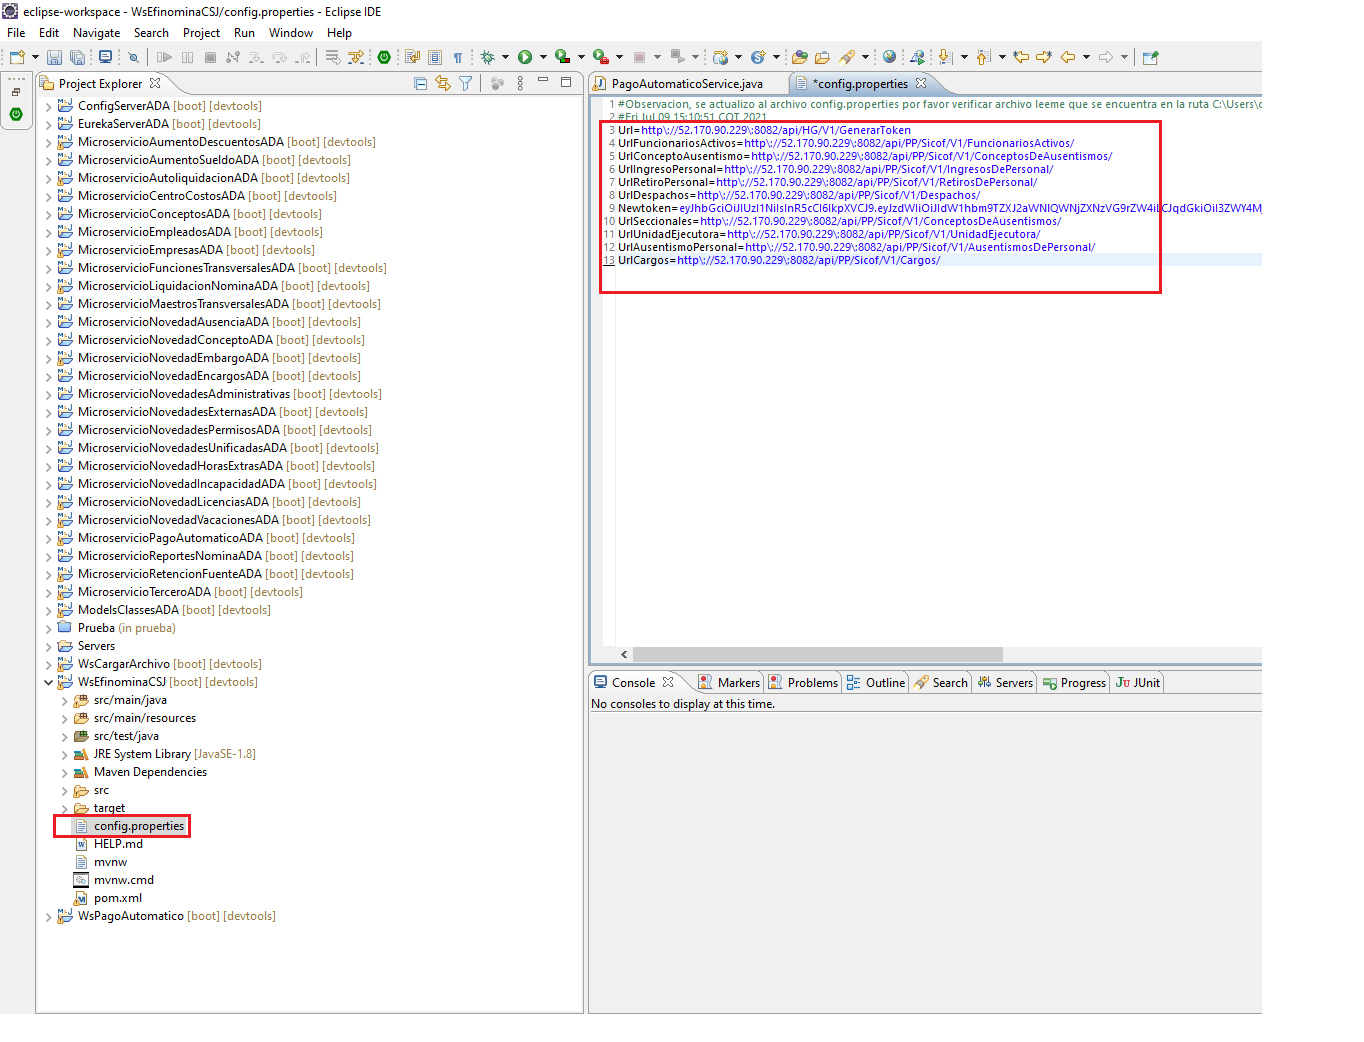Switch to the PagoAutomaticoService.java tab
Viewport: 1364px width, 1042px height.
[686, 84]
